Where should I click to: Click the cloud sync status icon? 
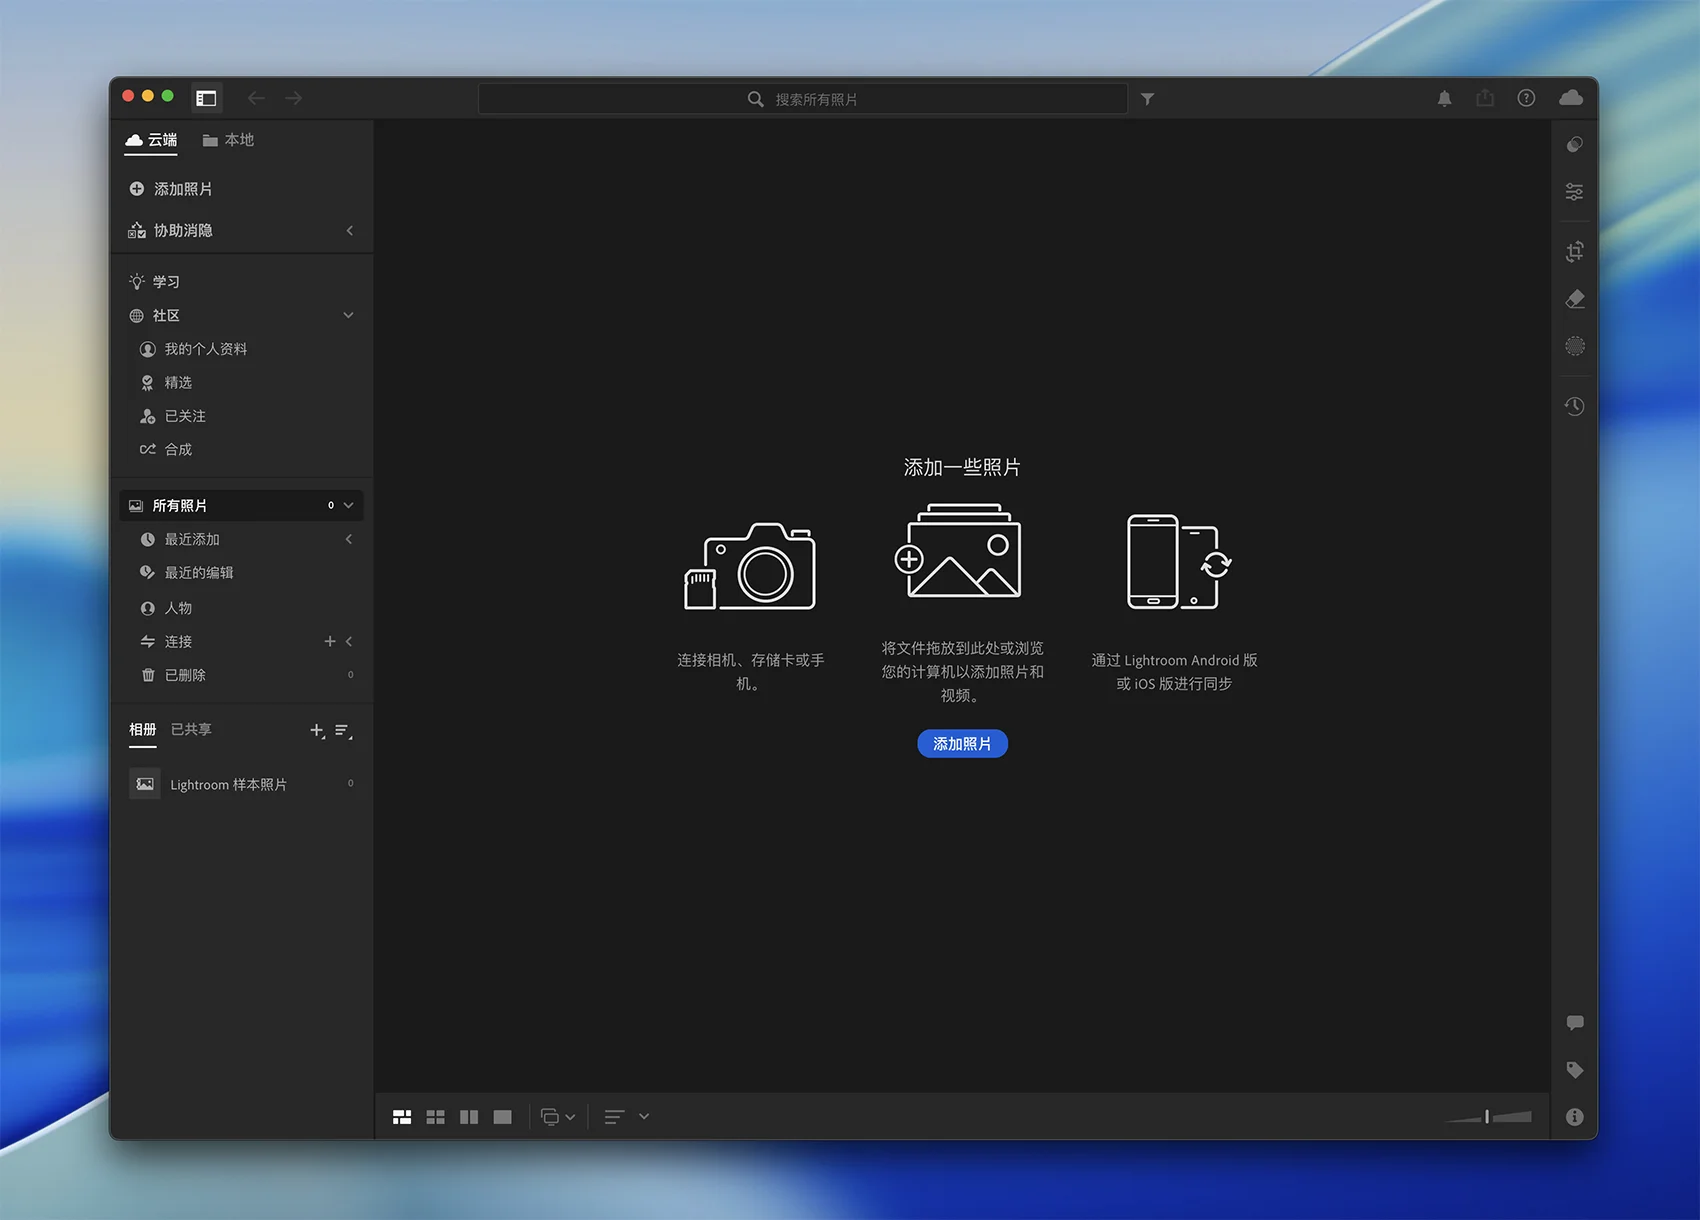tap(1571, 98)
